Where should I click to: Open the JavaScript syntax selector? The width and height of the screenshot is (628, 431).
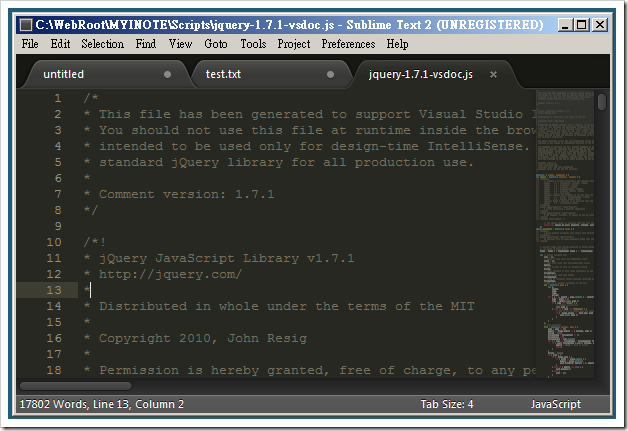point(556,404)
